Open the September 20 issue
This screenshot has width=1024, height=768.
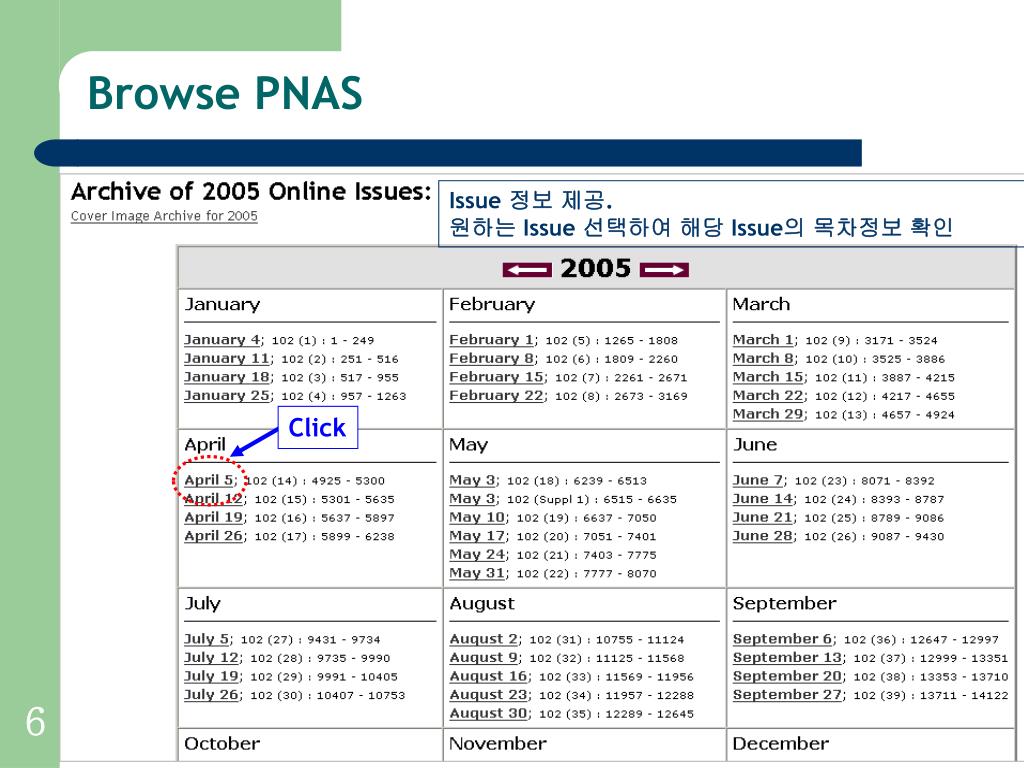pos(787,677)
